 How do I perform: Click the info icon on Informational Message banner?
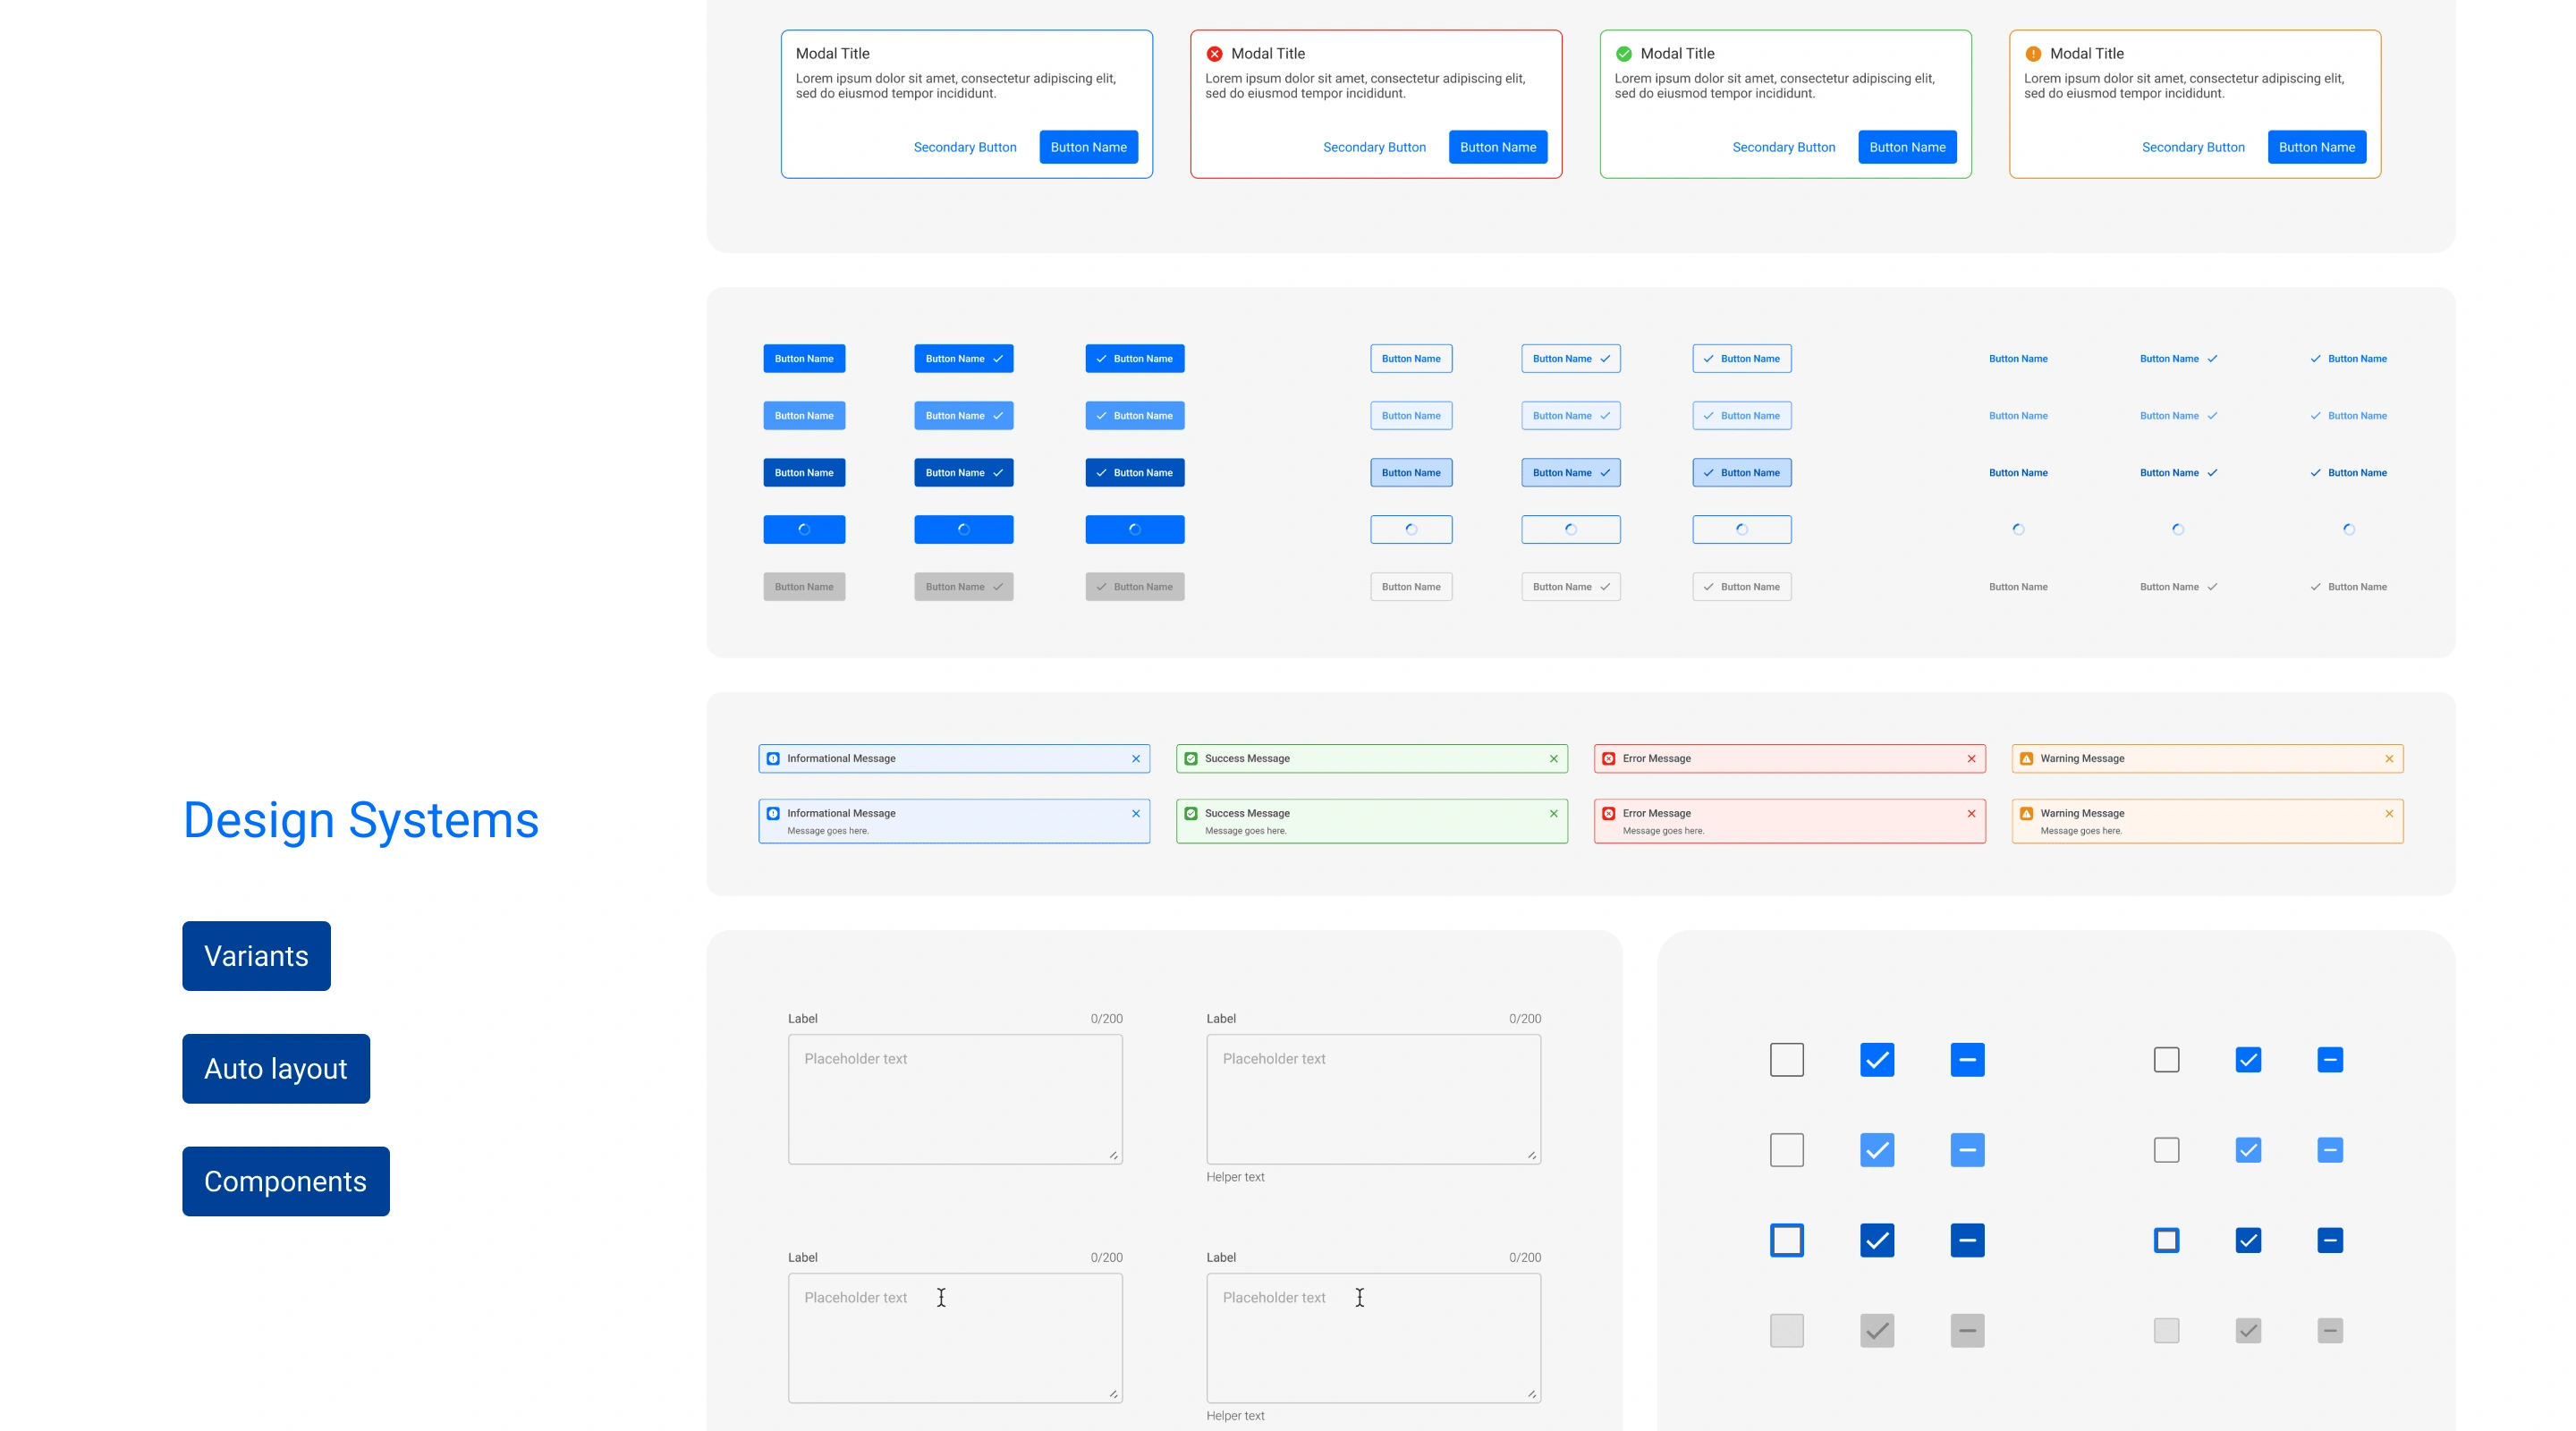772,758
